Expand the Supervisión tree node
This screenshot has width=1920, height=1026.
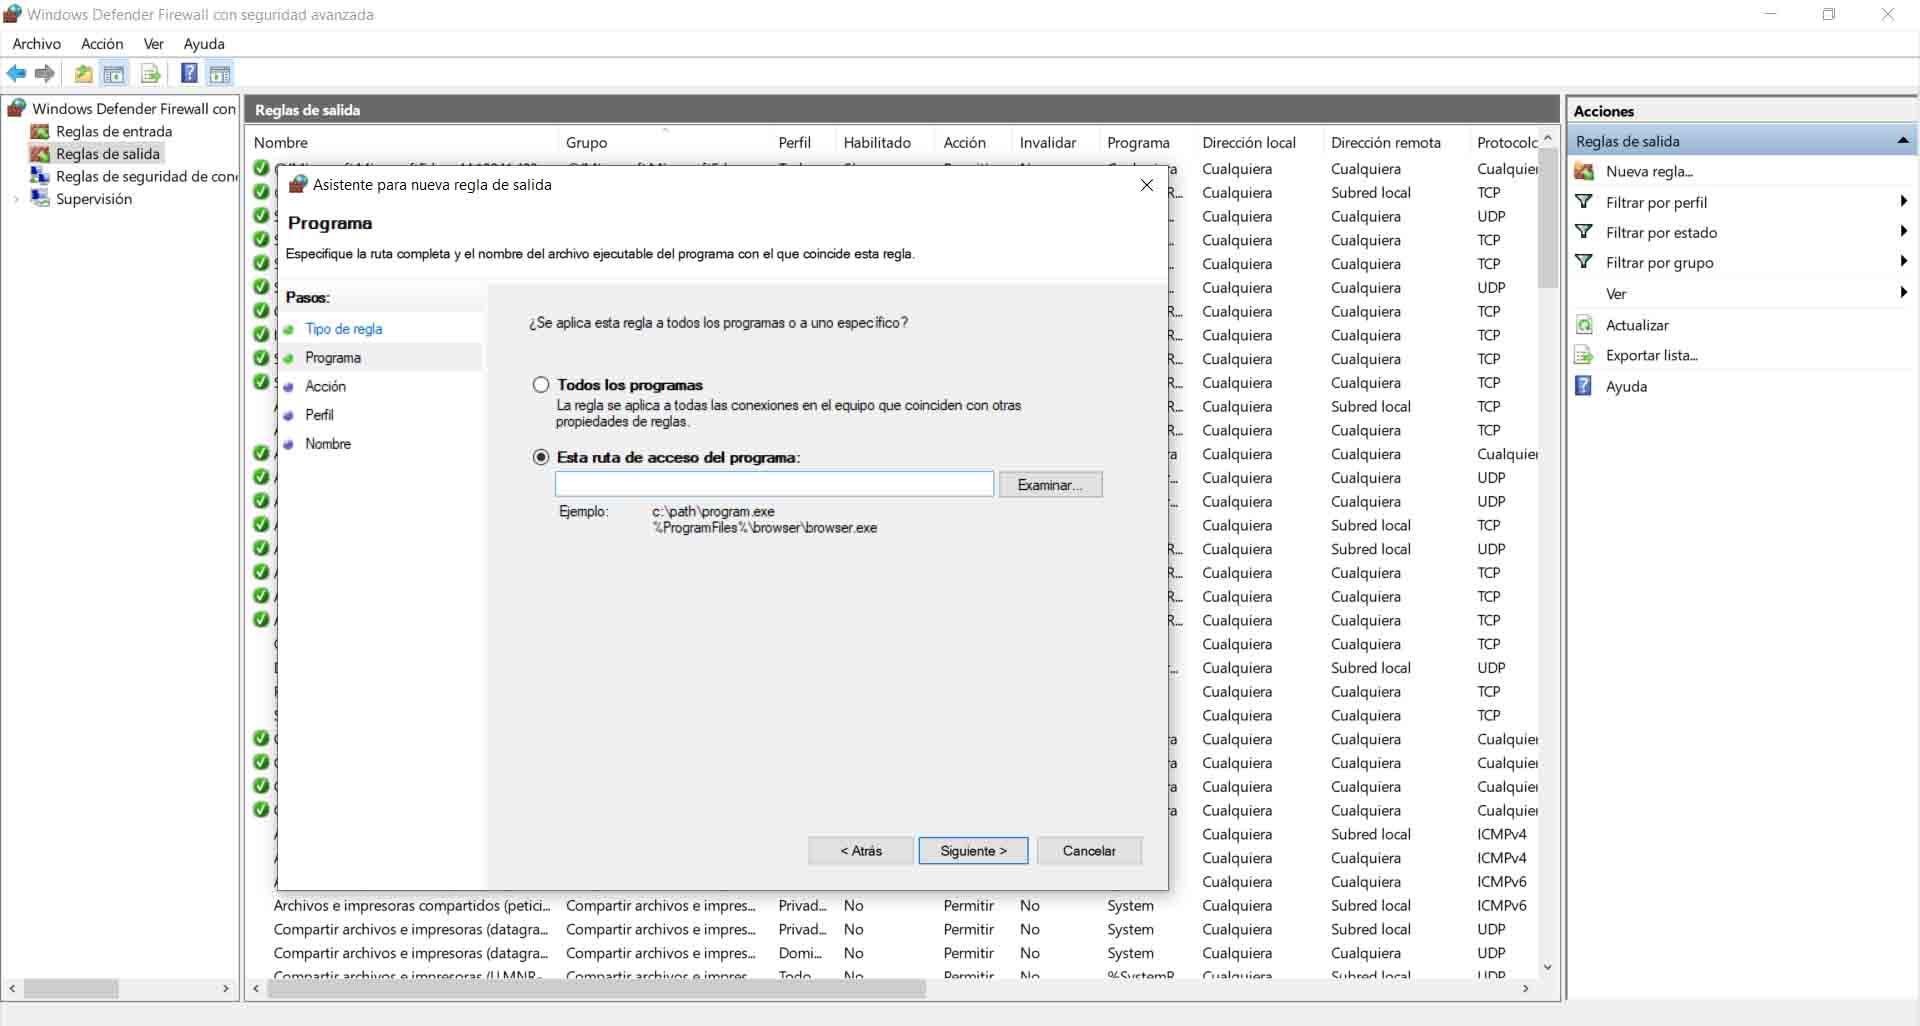(16, 199)
